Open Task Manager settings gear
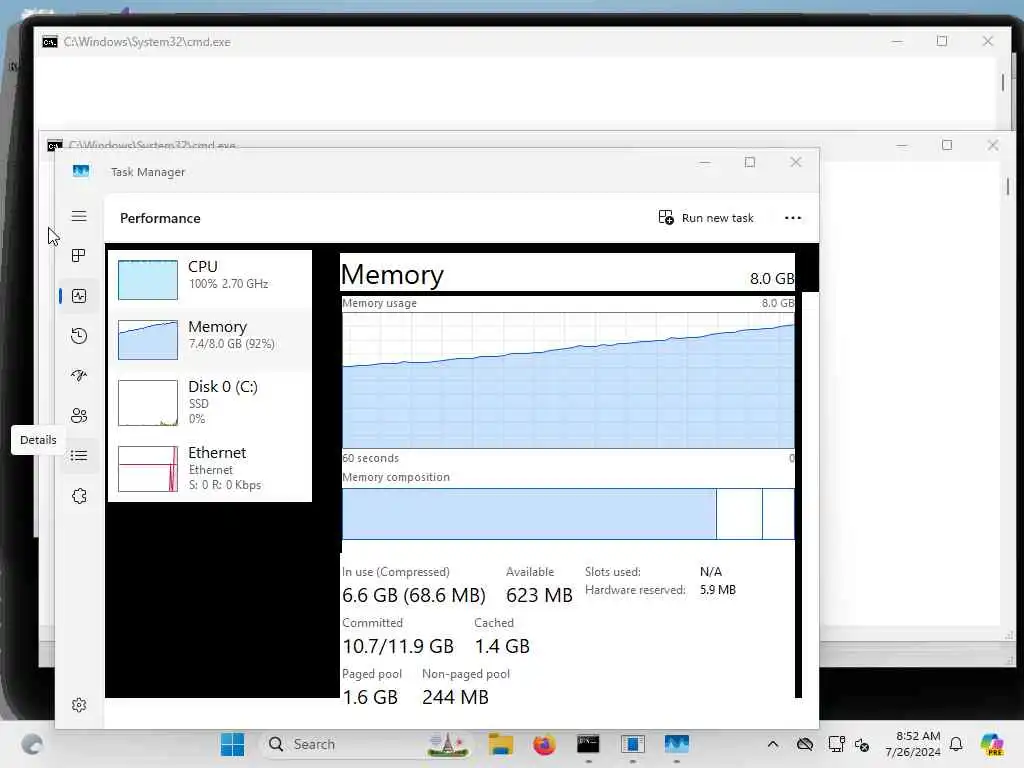Viewport: 1024px width, 768px height. click(x=79, y=705)
